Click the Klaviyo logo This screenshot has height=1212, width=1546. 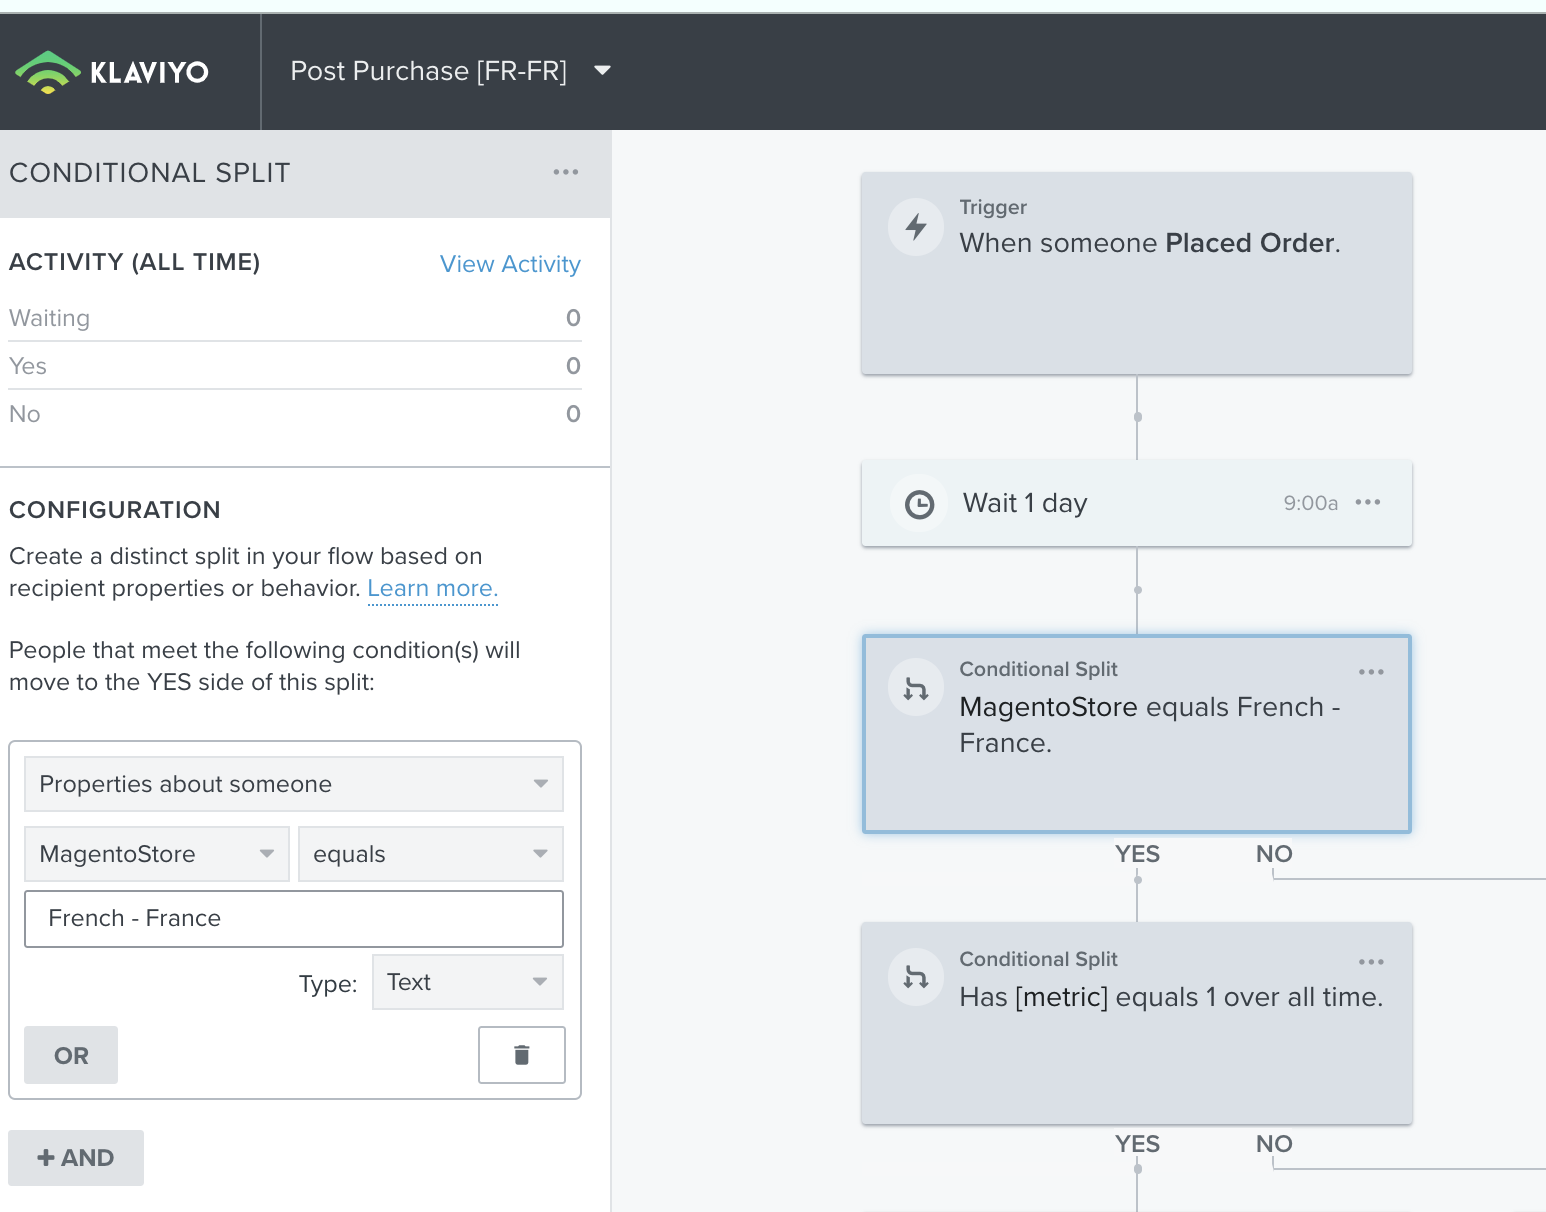click(x=112, y=72)
